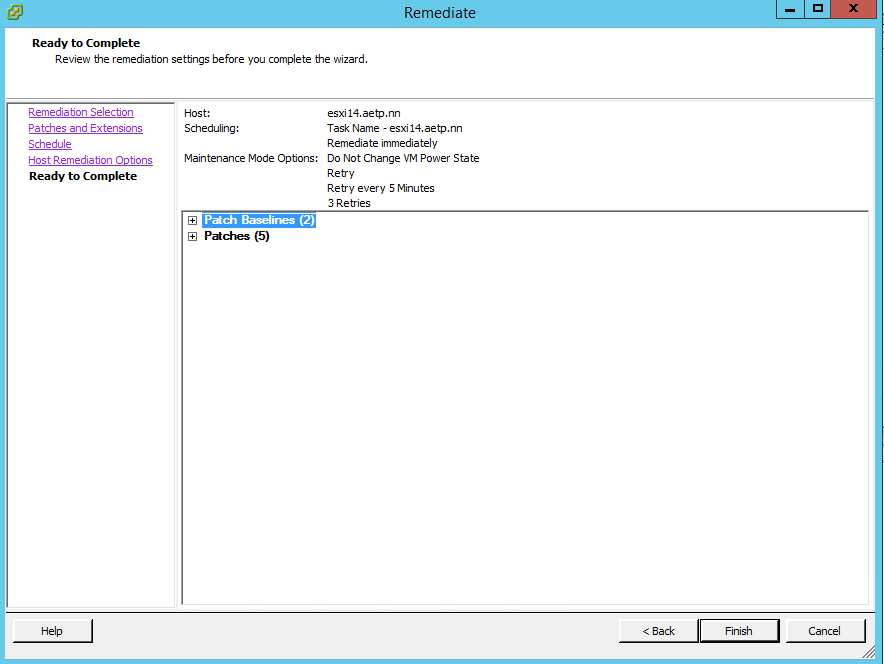Click the Retry every 5 Minutes text
This screenshot has height=664, width=884.
pyautogui.click(x=381, y=188)
